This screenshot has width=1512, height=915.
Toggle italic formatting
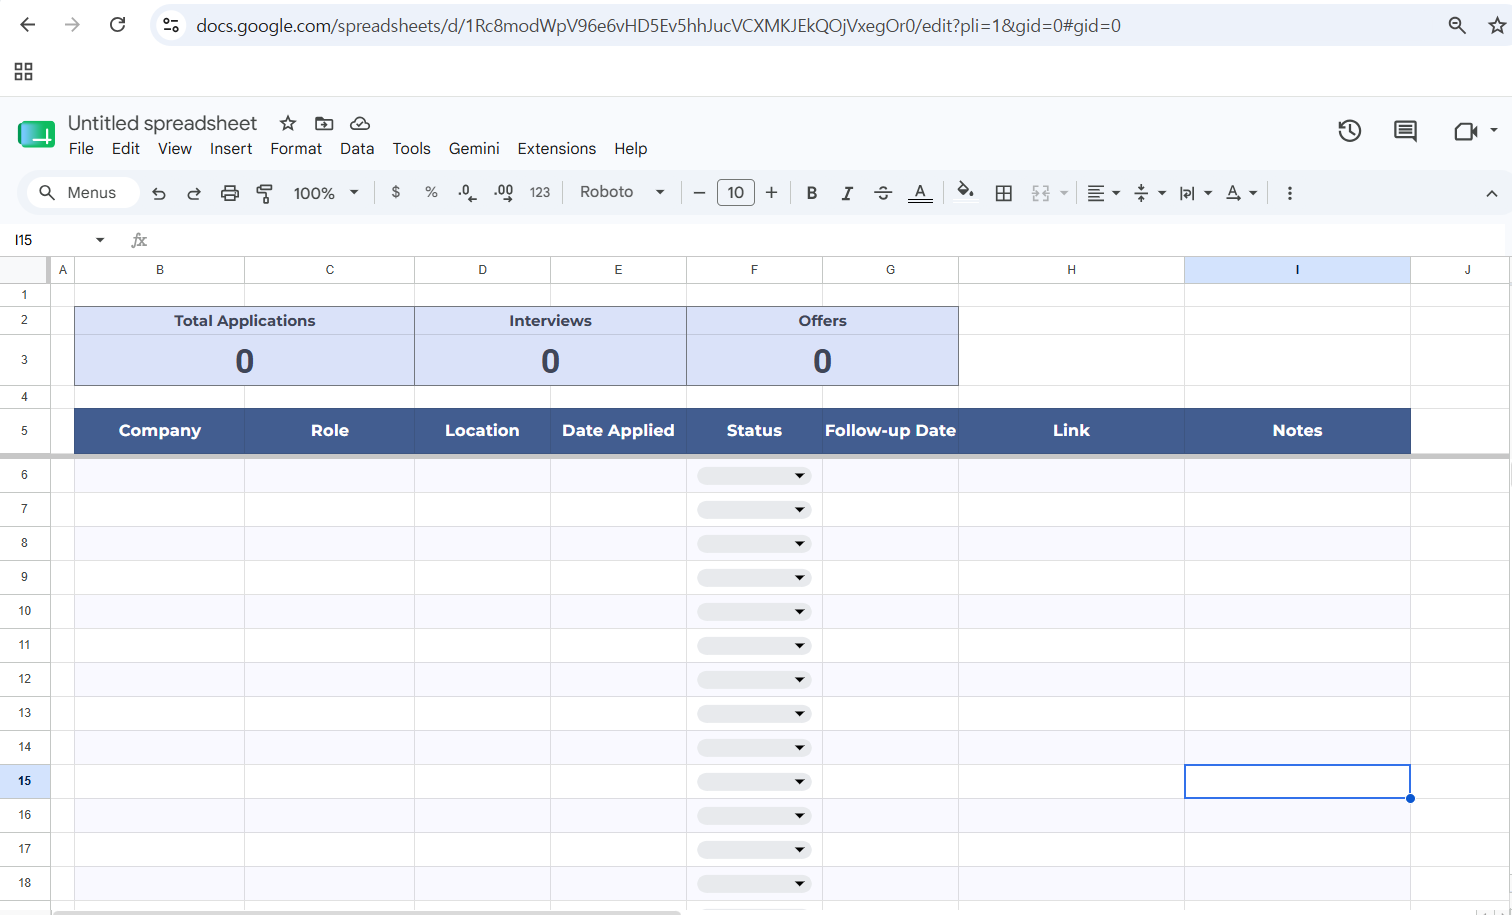click(x=847, y=193)
